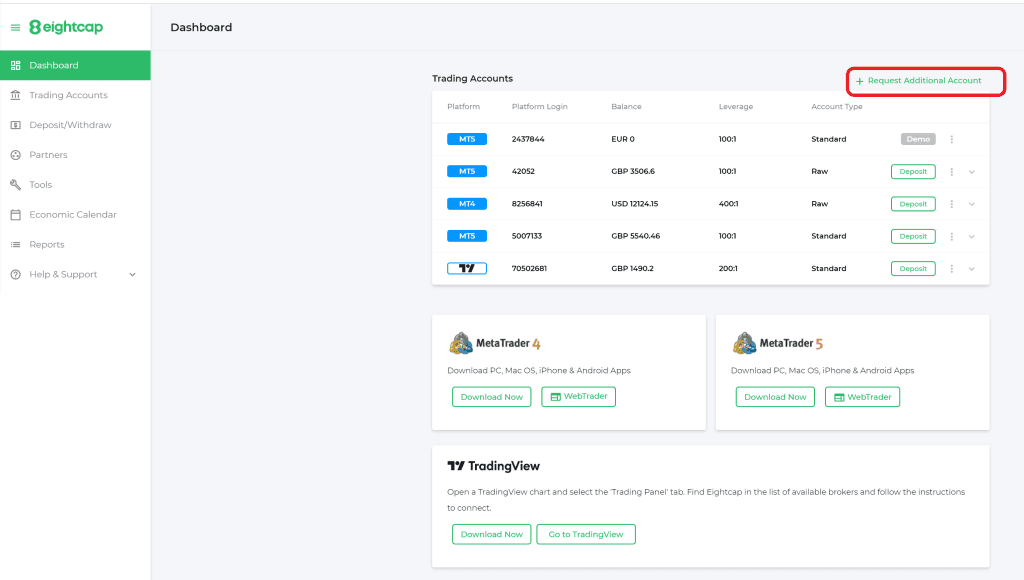Image resolution: width=1024 pixels, height=580 pixels.
Task: Open MetaTrader 4 WebTrader
Action: (x=579, y=396)
